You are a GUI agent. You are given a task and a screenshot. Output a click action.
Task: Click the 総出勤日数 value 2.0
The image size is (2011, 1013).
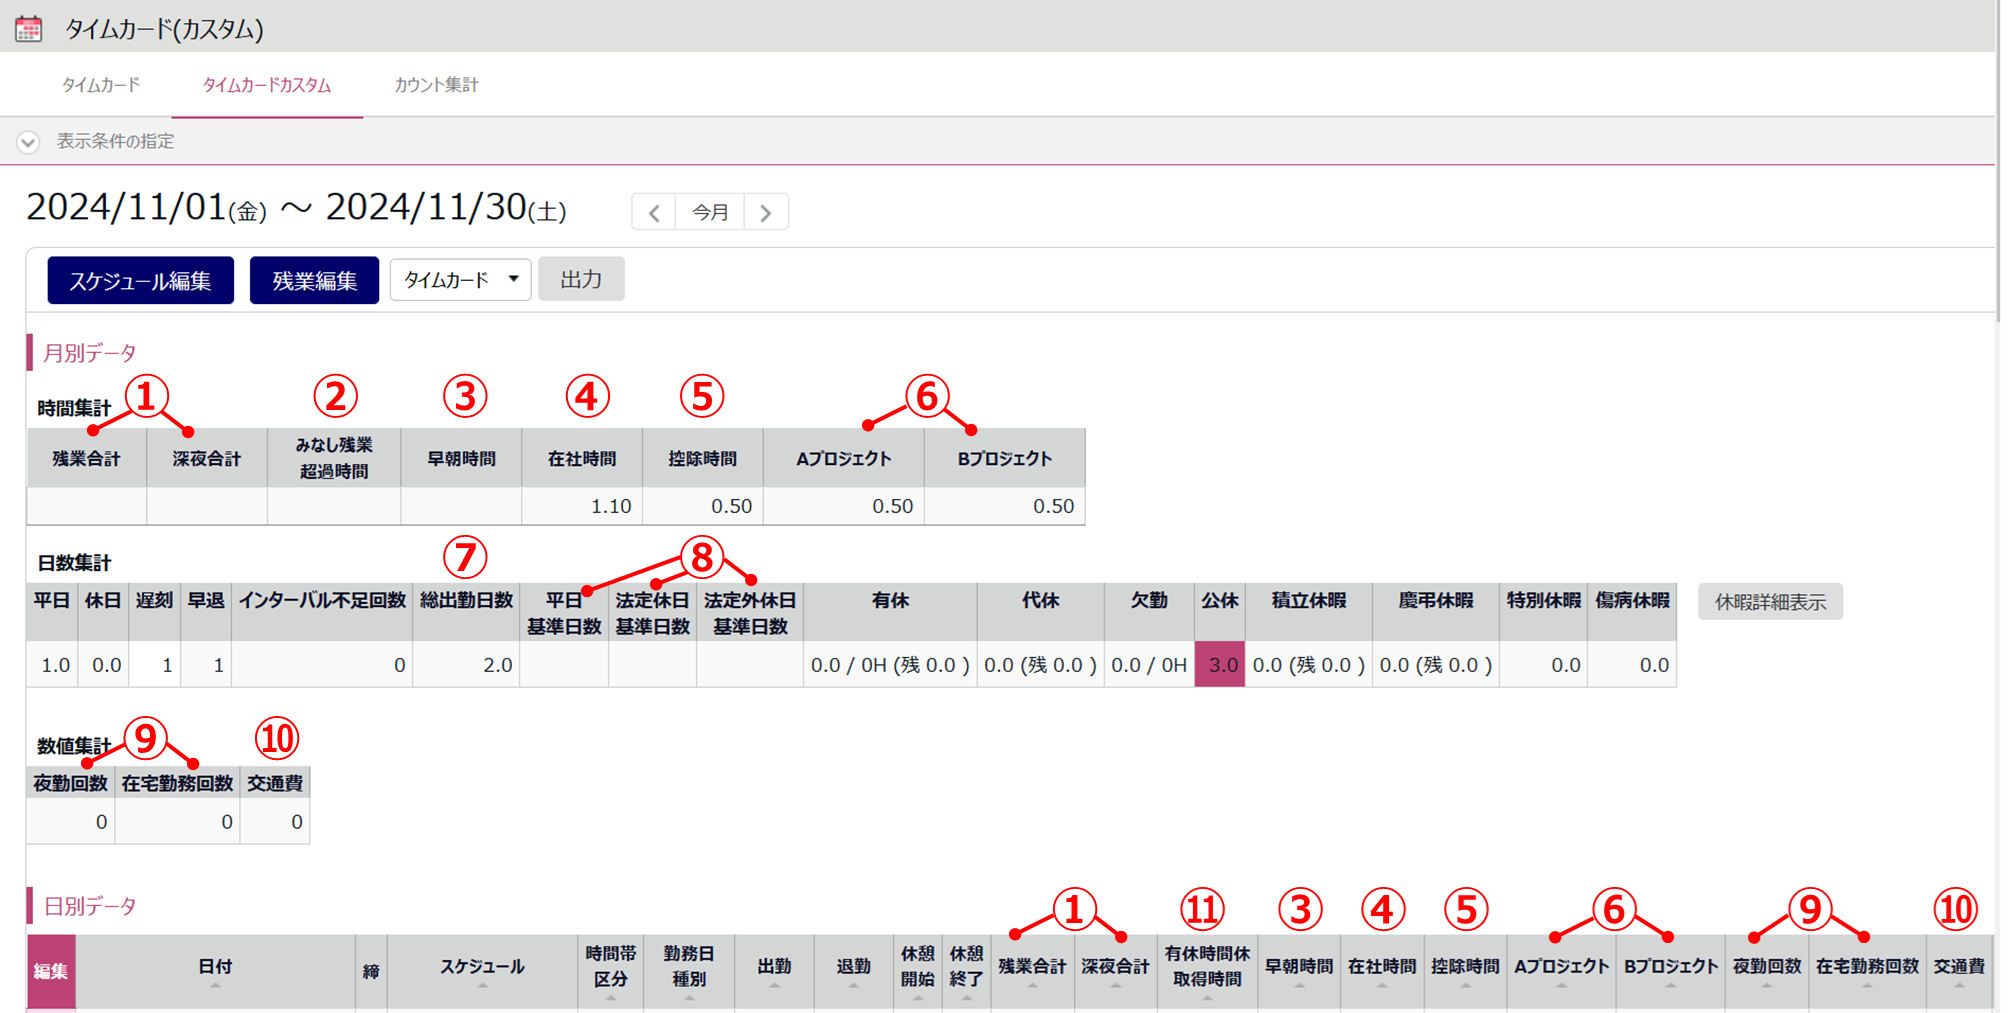tap(466, 665)
